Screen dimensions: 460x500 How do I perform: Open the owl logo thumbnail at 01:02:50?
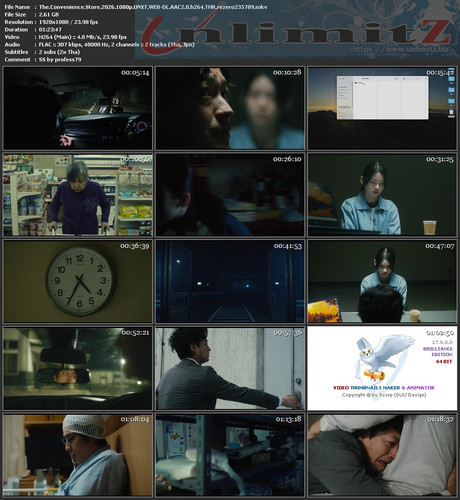coord(382,368)
